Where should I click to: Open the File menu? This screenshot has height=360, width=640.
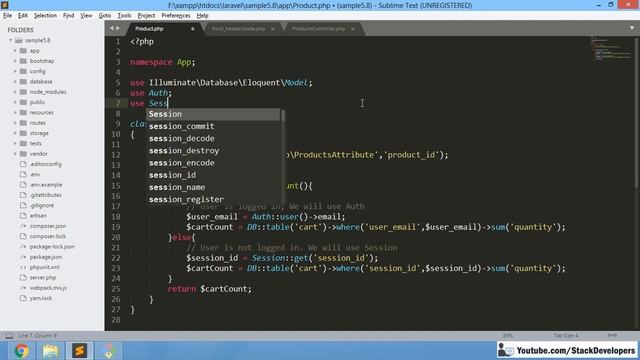pos(7,16)
